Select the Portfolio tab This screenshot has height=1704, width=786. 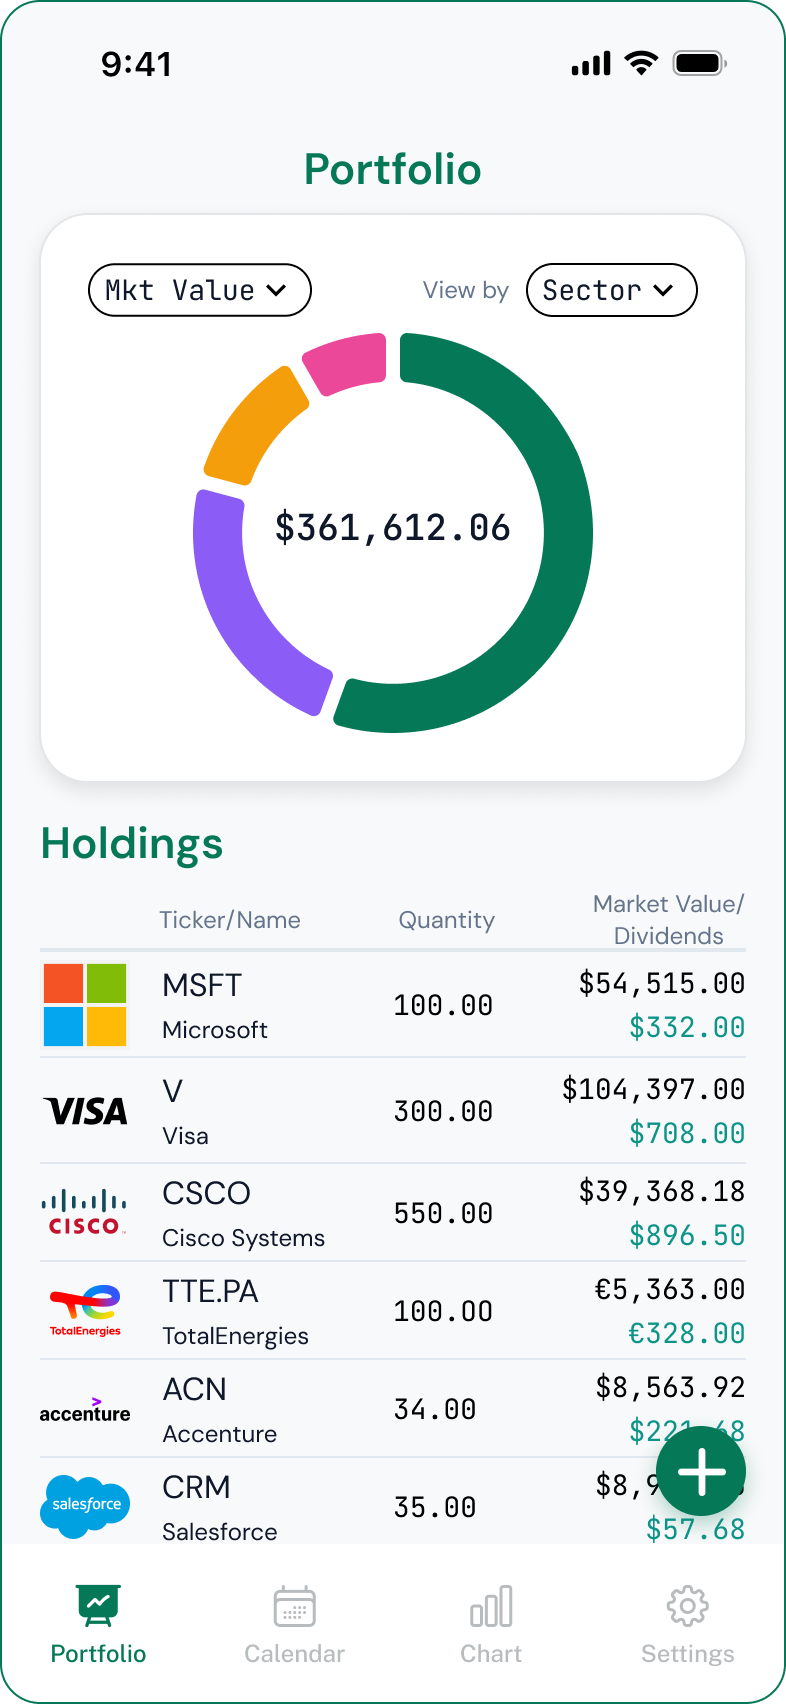(x=98, y=1625)
